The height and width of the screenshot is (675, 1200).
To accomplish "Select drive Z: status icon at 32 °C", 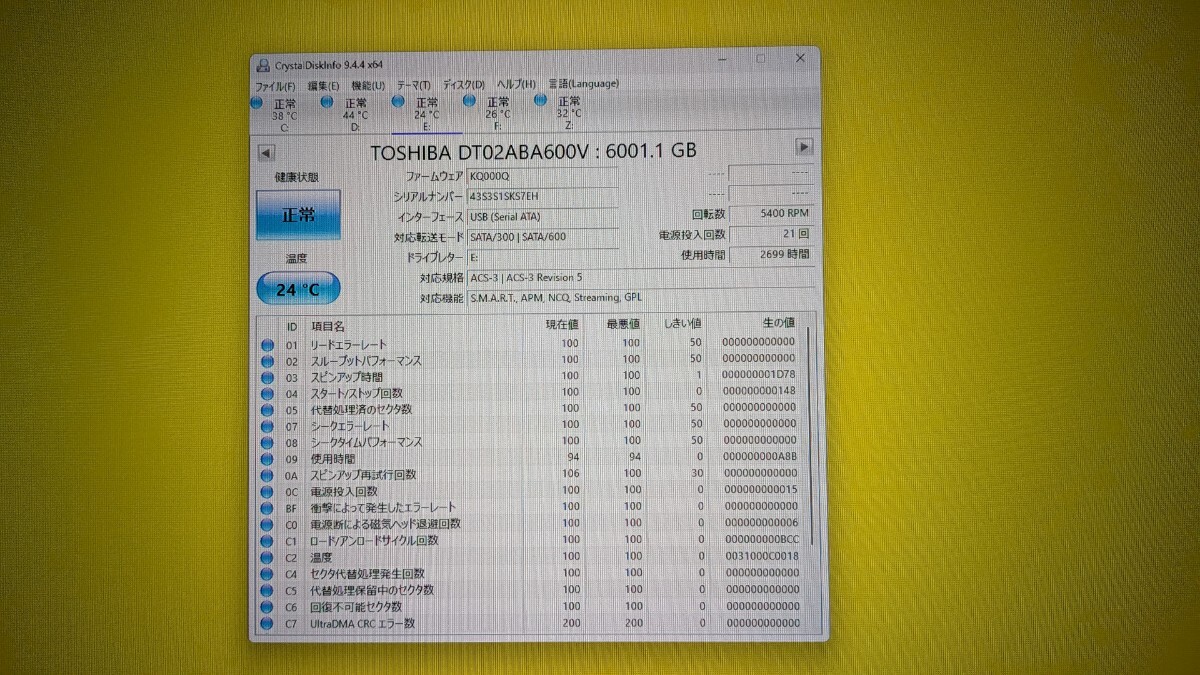I will 540,102.
